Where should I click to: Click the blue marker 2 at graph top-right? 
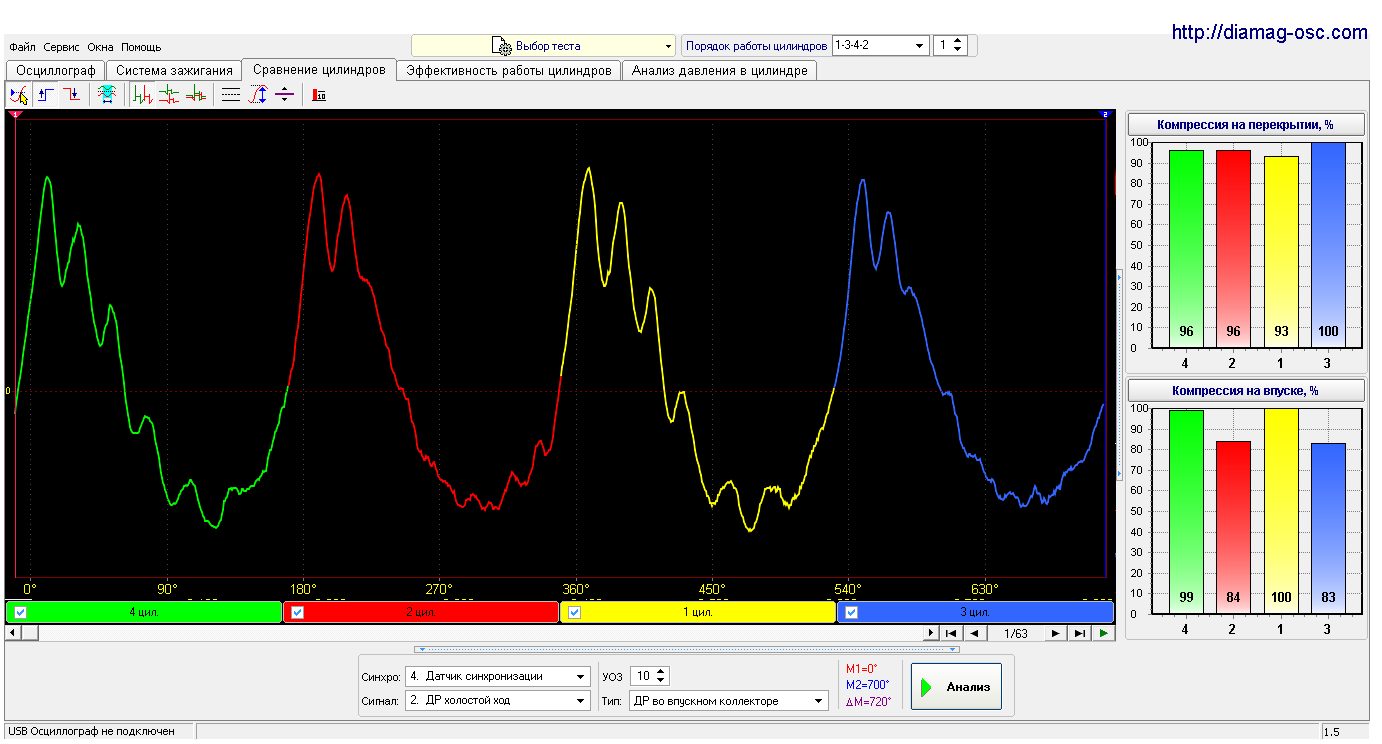[1106, 115]
